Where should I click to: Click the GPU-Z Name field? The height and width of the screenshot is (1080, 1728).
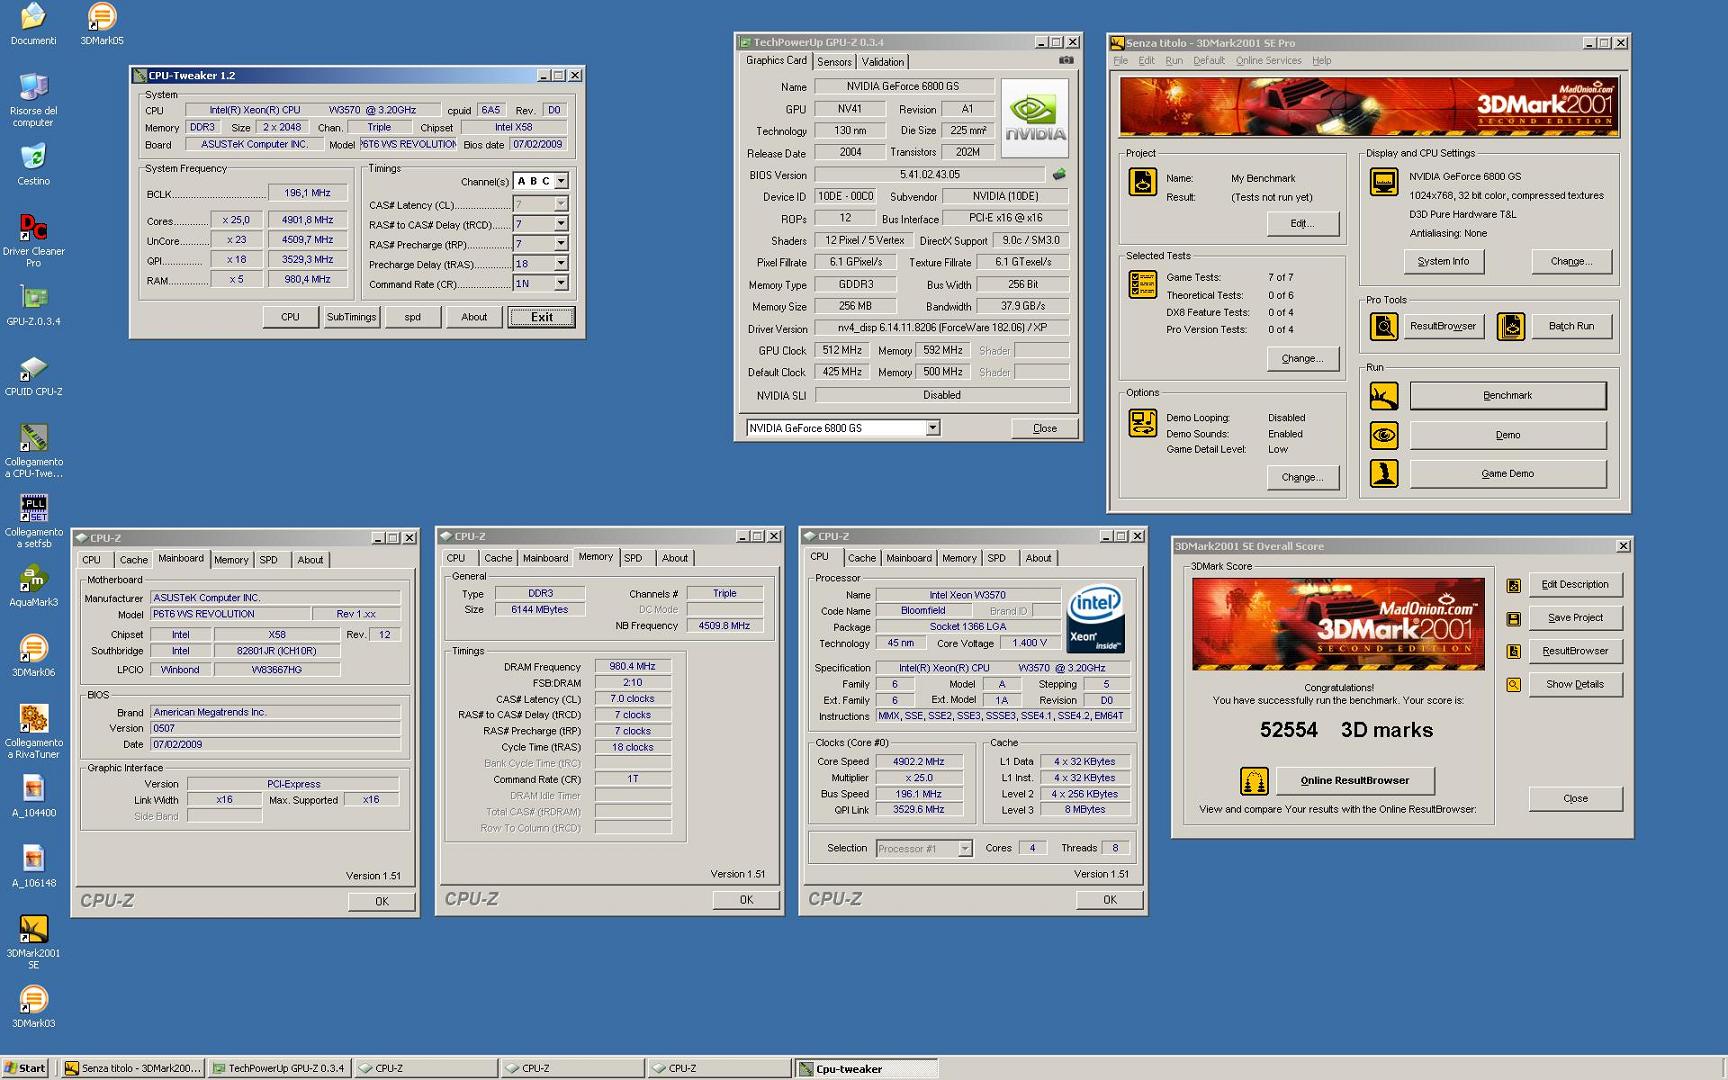pos(903,87)
